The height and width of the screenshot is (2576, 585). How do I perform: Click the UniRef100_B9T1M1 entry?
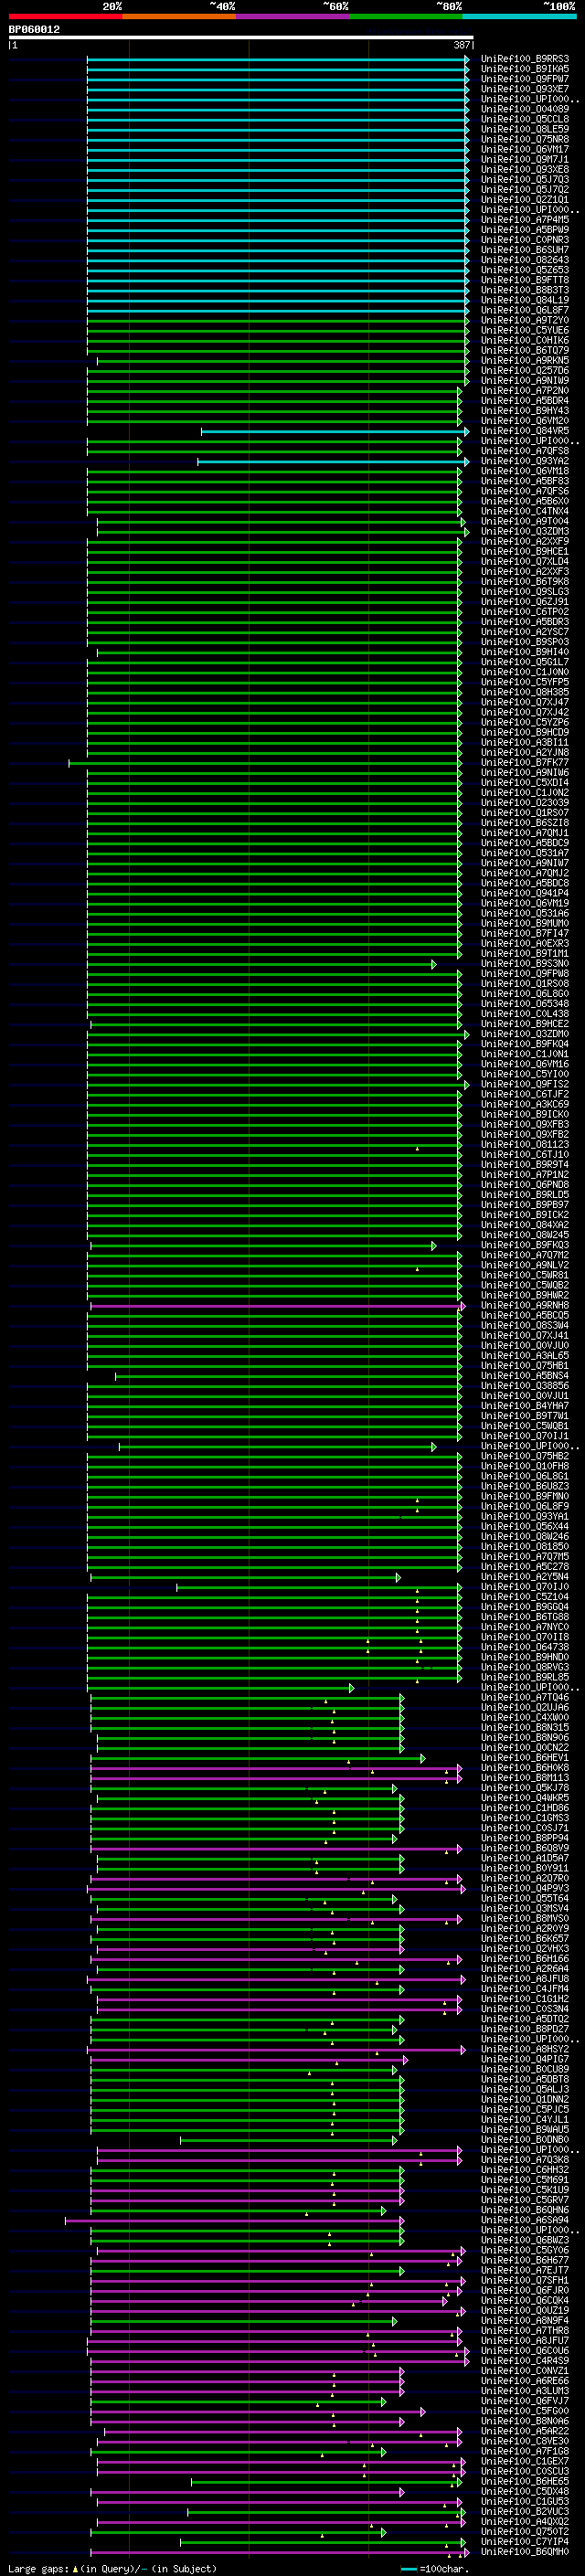click(x=525, y=953)
